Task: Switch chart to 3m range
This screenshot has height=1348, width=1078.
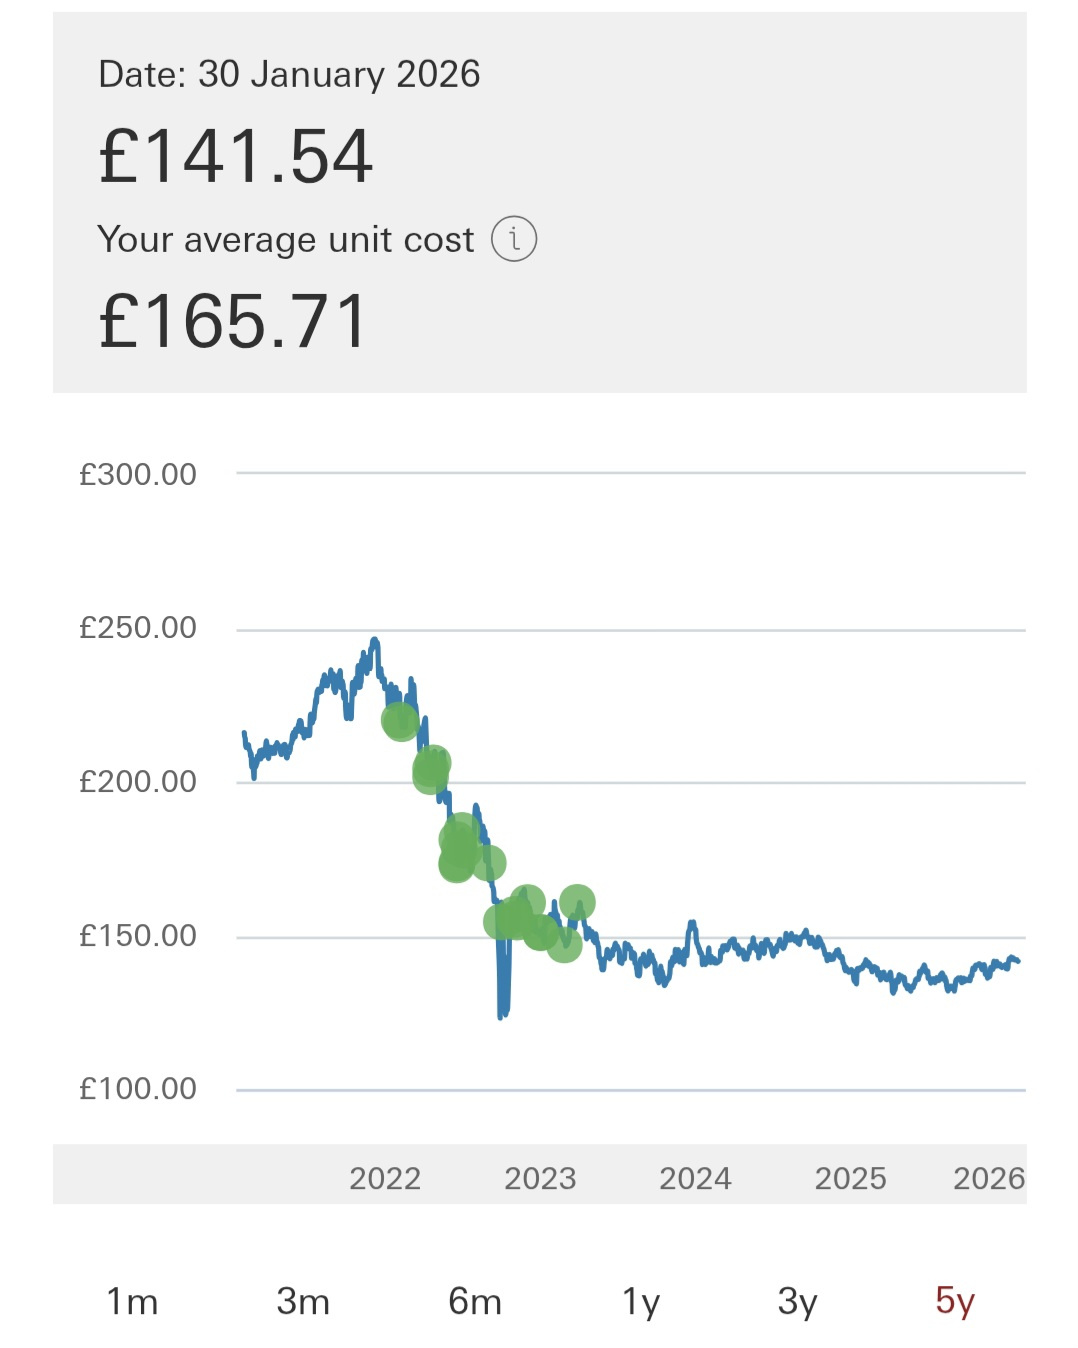Action: pyautogui.click(x=303, y=1301)
